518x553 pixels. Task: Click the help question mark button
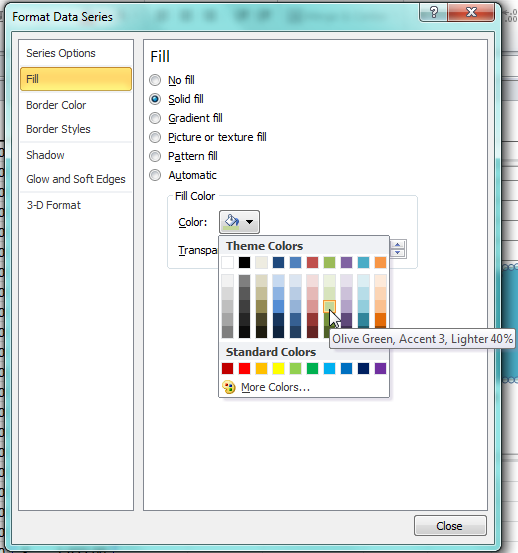[434, 13]
